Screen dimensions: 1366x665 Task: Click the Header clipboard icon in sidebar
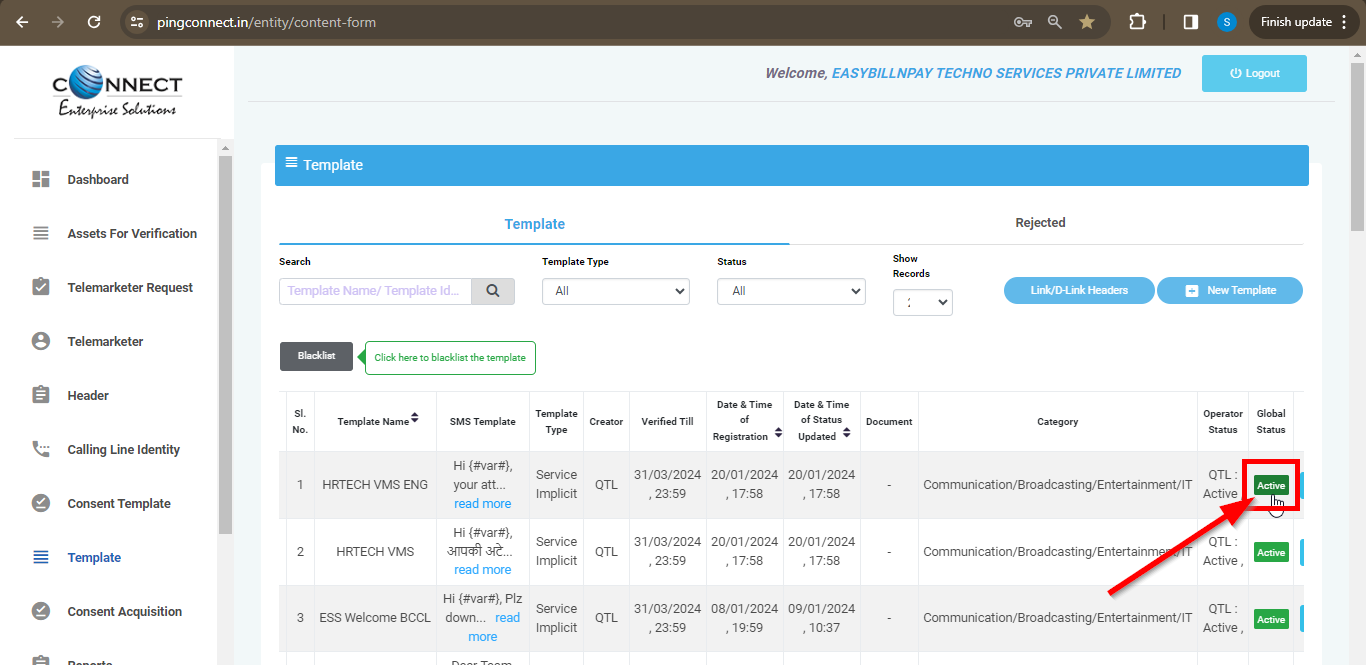click(41, 395)
